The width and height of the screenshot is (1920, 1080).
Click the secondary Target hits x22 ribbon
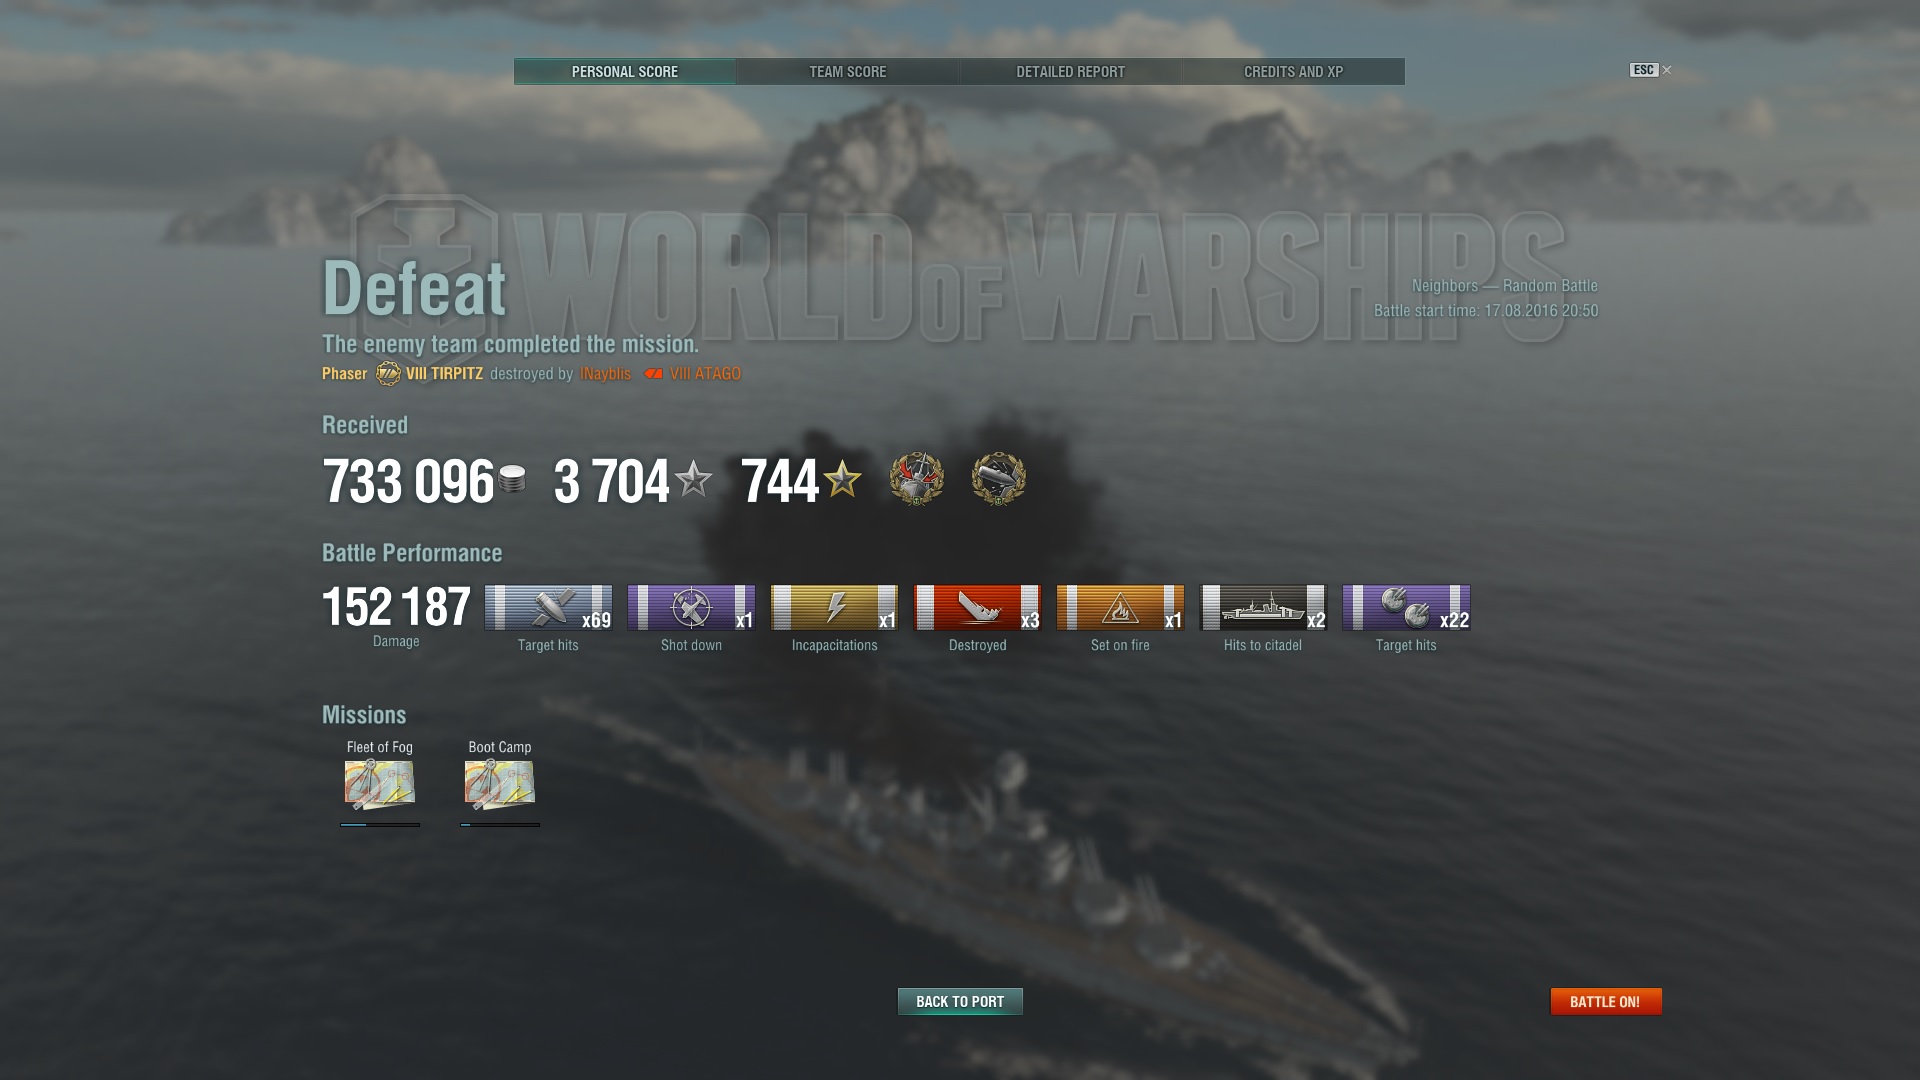[x=1406, y=608]
